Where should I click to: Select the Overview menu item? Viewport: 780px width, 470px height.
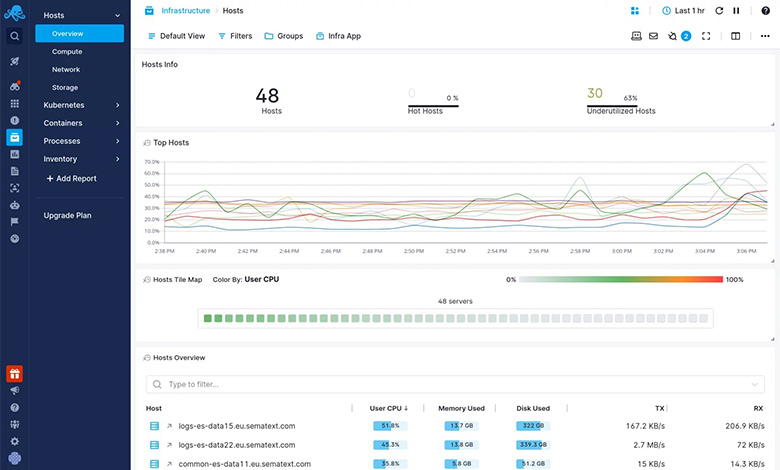(80, 33)
